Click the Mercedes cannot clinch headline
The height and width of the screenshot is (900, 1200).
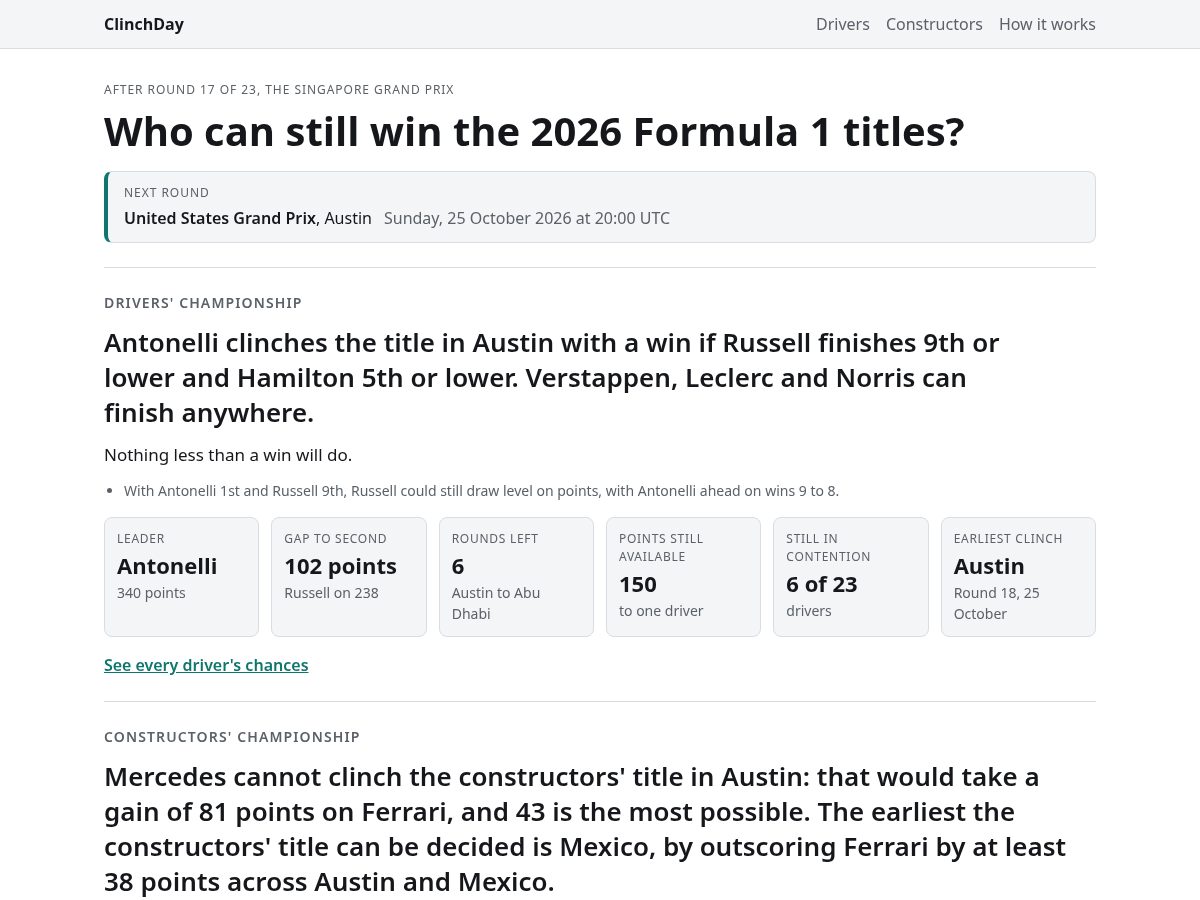(x=585, y=829)
